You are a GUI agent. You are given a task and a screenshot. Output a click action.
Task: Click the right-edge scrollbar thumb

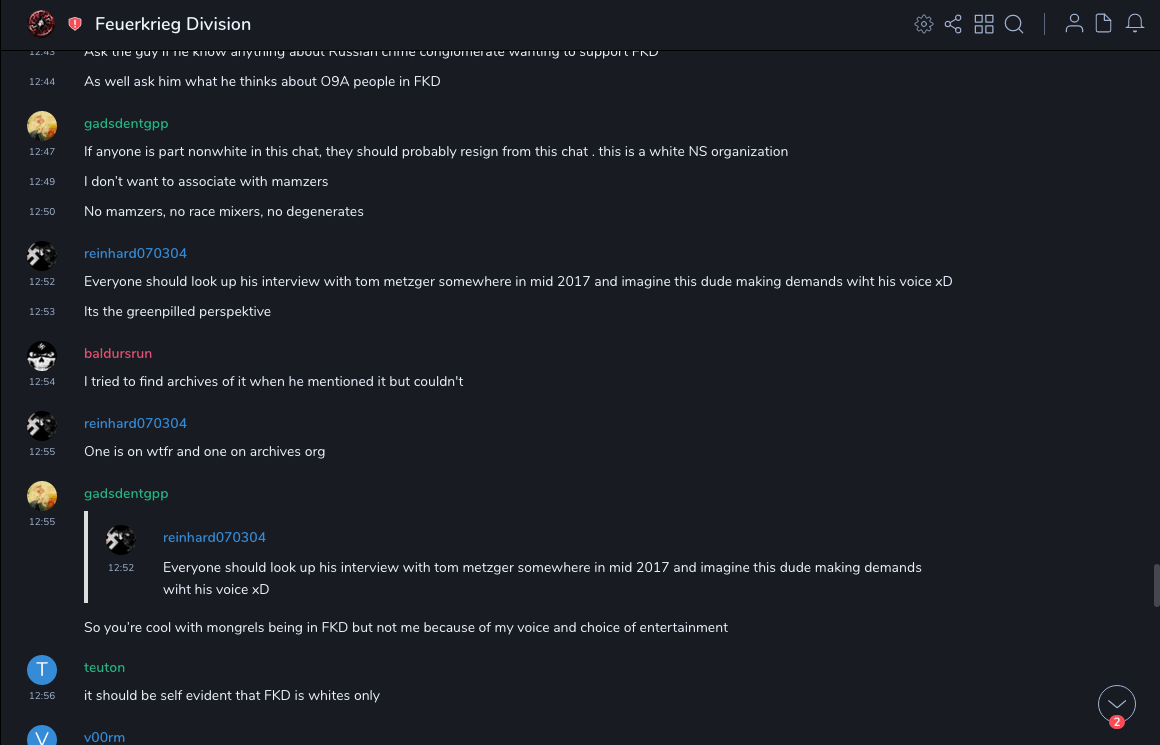[x=1156, y=585]
